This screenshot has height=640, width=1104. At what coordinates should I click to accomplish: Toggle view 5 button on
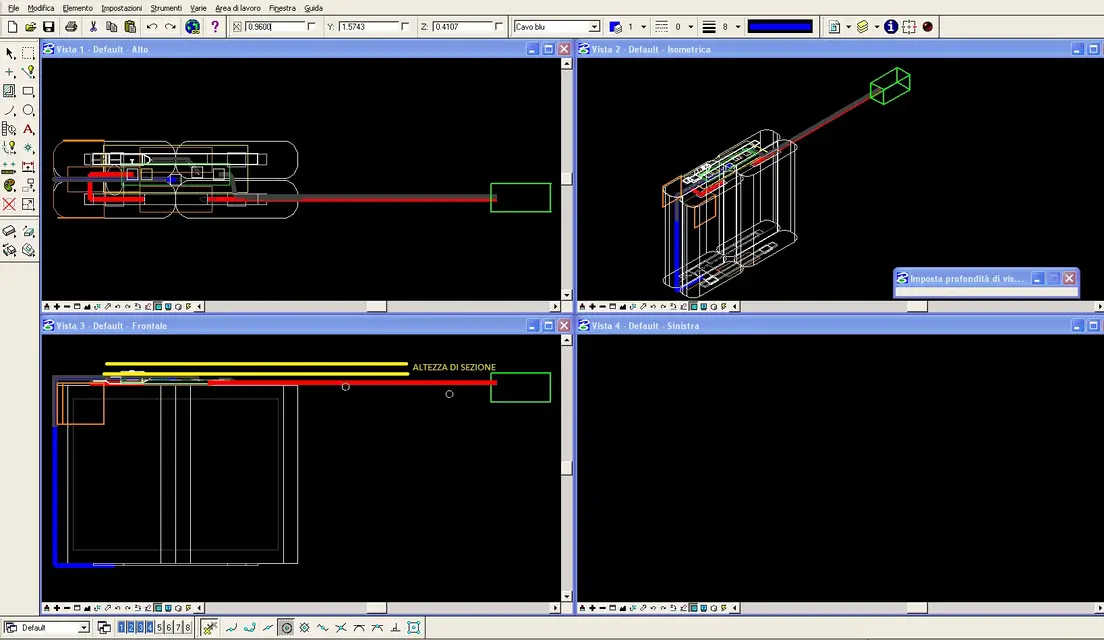coord(159,628)
